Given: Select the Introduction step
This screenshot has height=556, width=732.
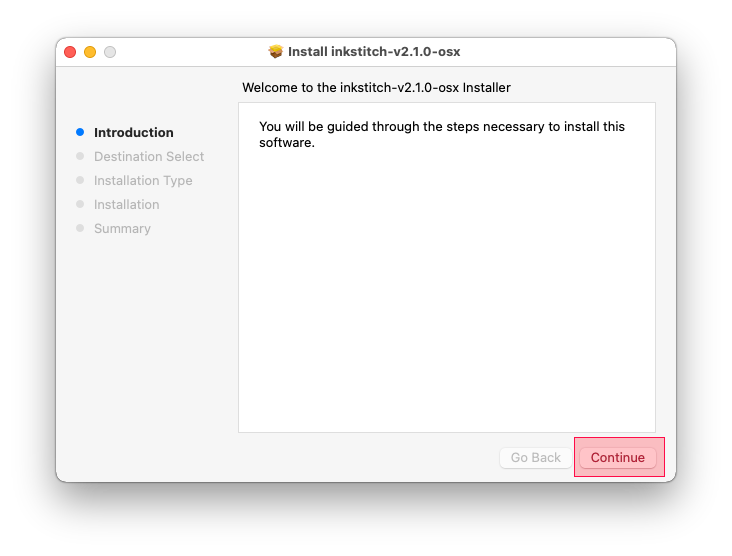Looking at the screenshot, I should point(134,133).
